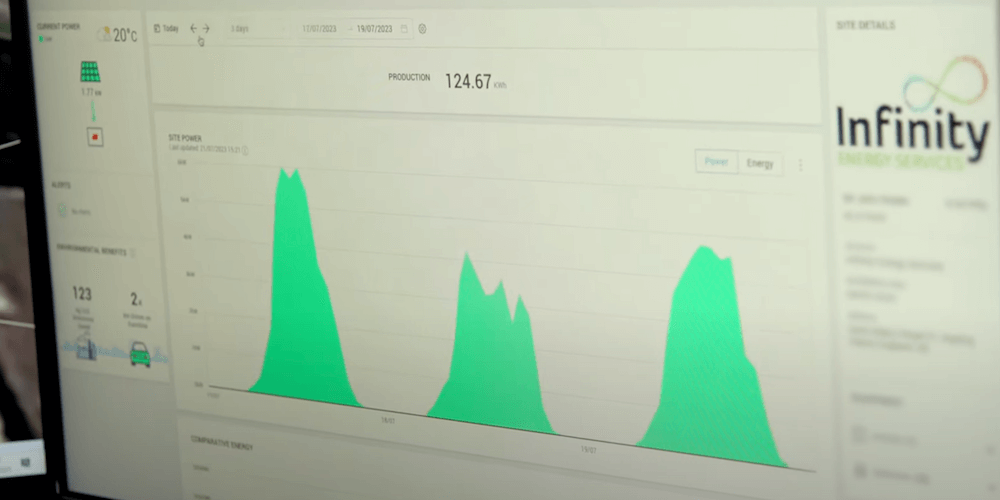Click the weather icon beside 20°C
1000x500 pixels.
[103, 35]
